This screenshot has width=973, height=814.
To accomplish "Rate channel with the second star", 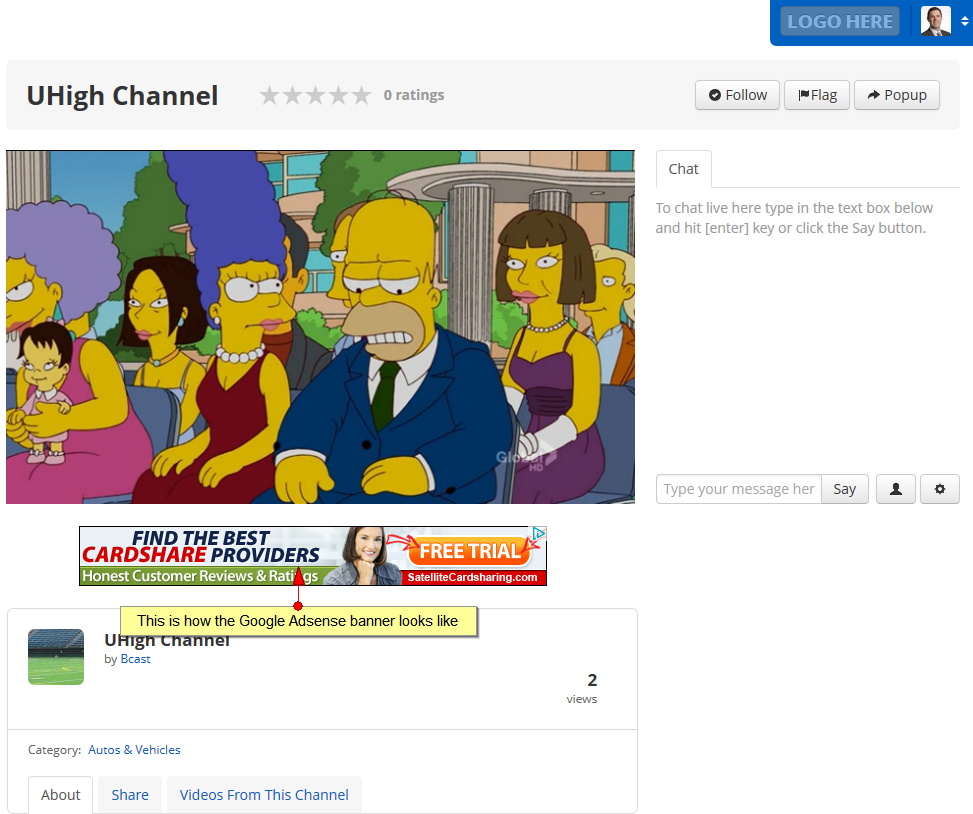I will pos(292,96).
